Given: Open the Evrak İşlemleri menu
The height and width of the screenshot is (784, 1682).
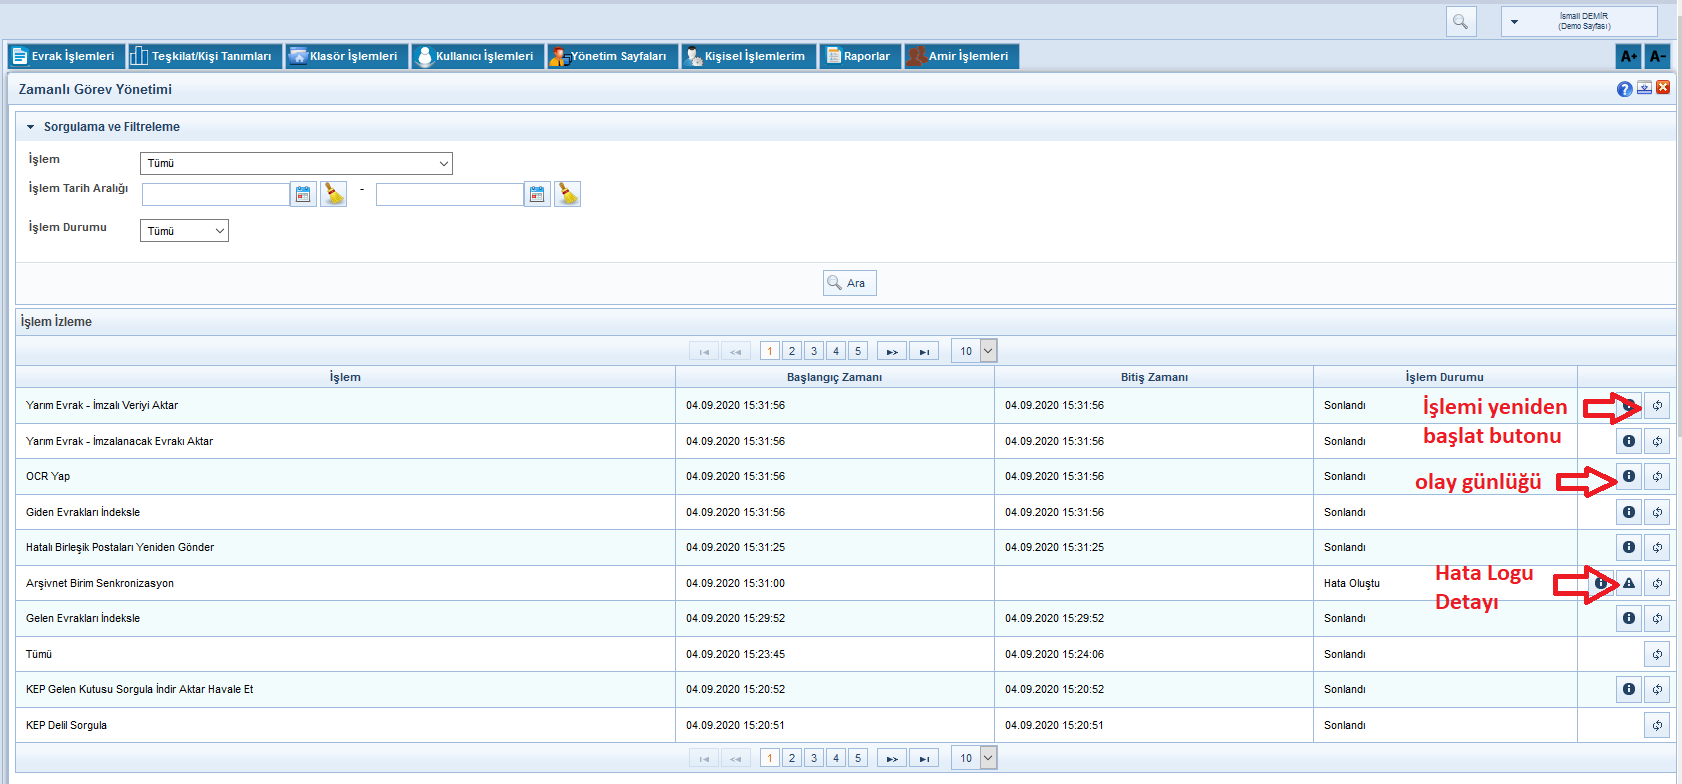Looking at the screenshot, I should pyautogui.click(x=66, y=56).
